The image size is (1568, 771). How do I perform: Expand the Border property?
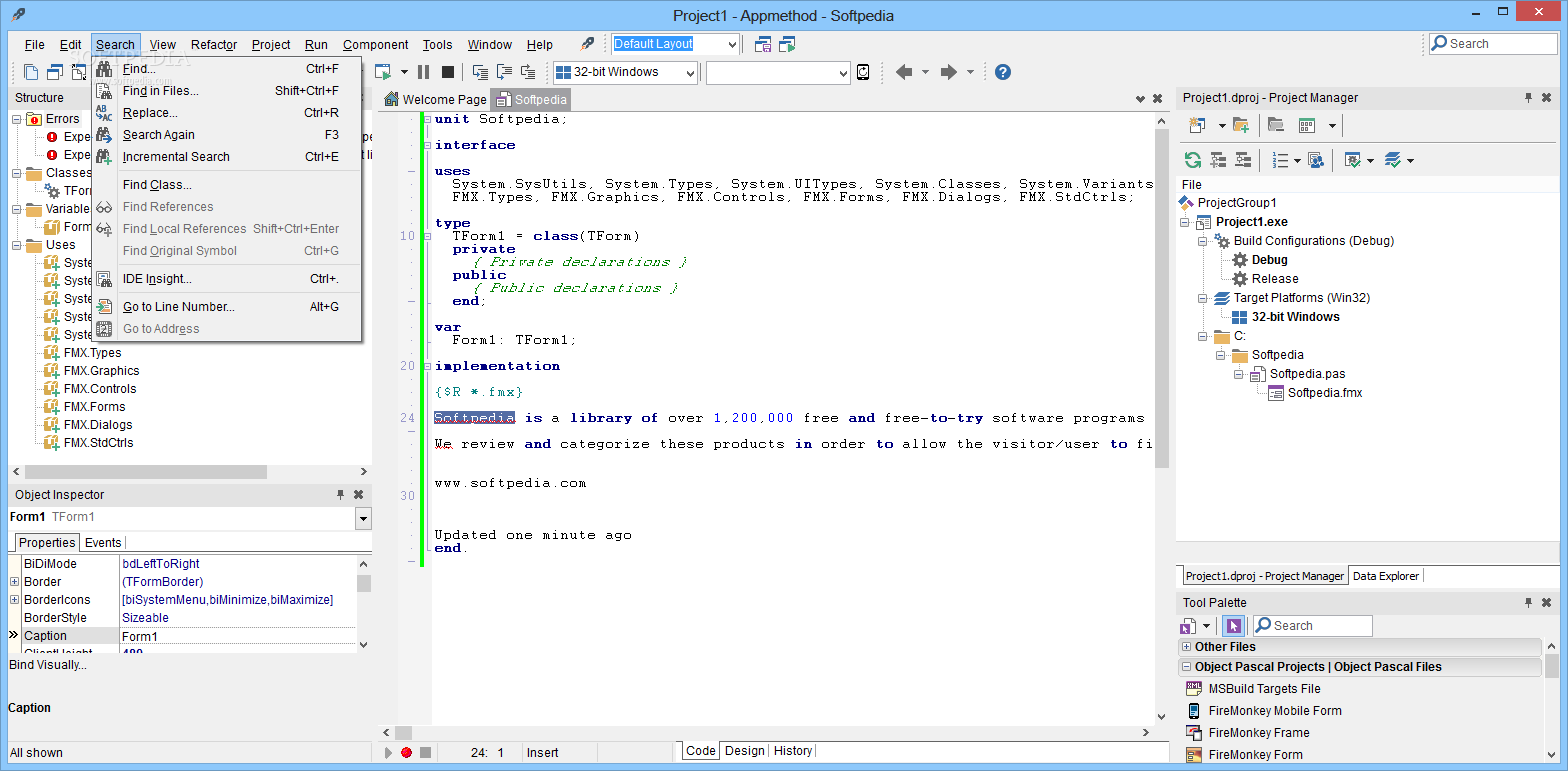coord(15,582)
